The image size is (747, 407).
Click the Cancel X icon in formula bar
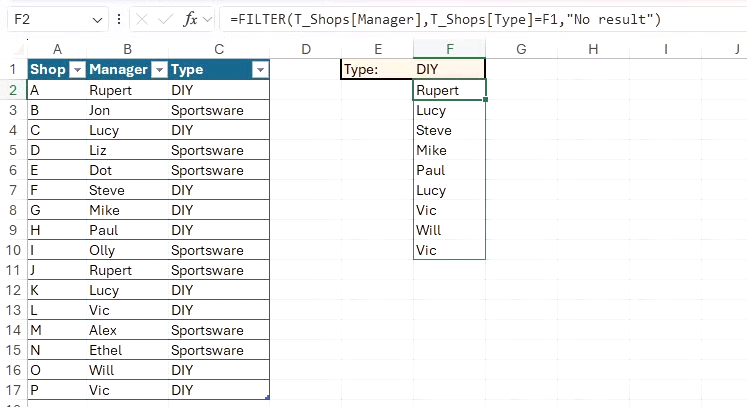pyautogui.click(x=141, y=20)
